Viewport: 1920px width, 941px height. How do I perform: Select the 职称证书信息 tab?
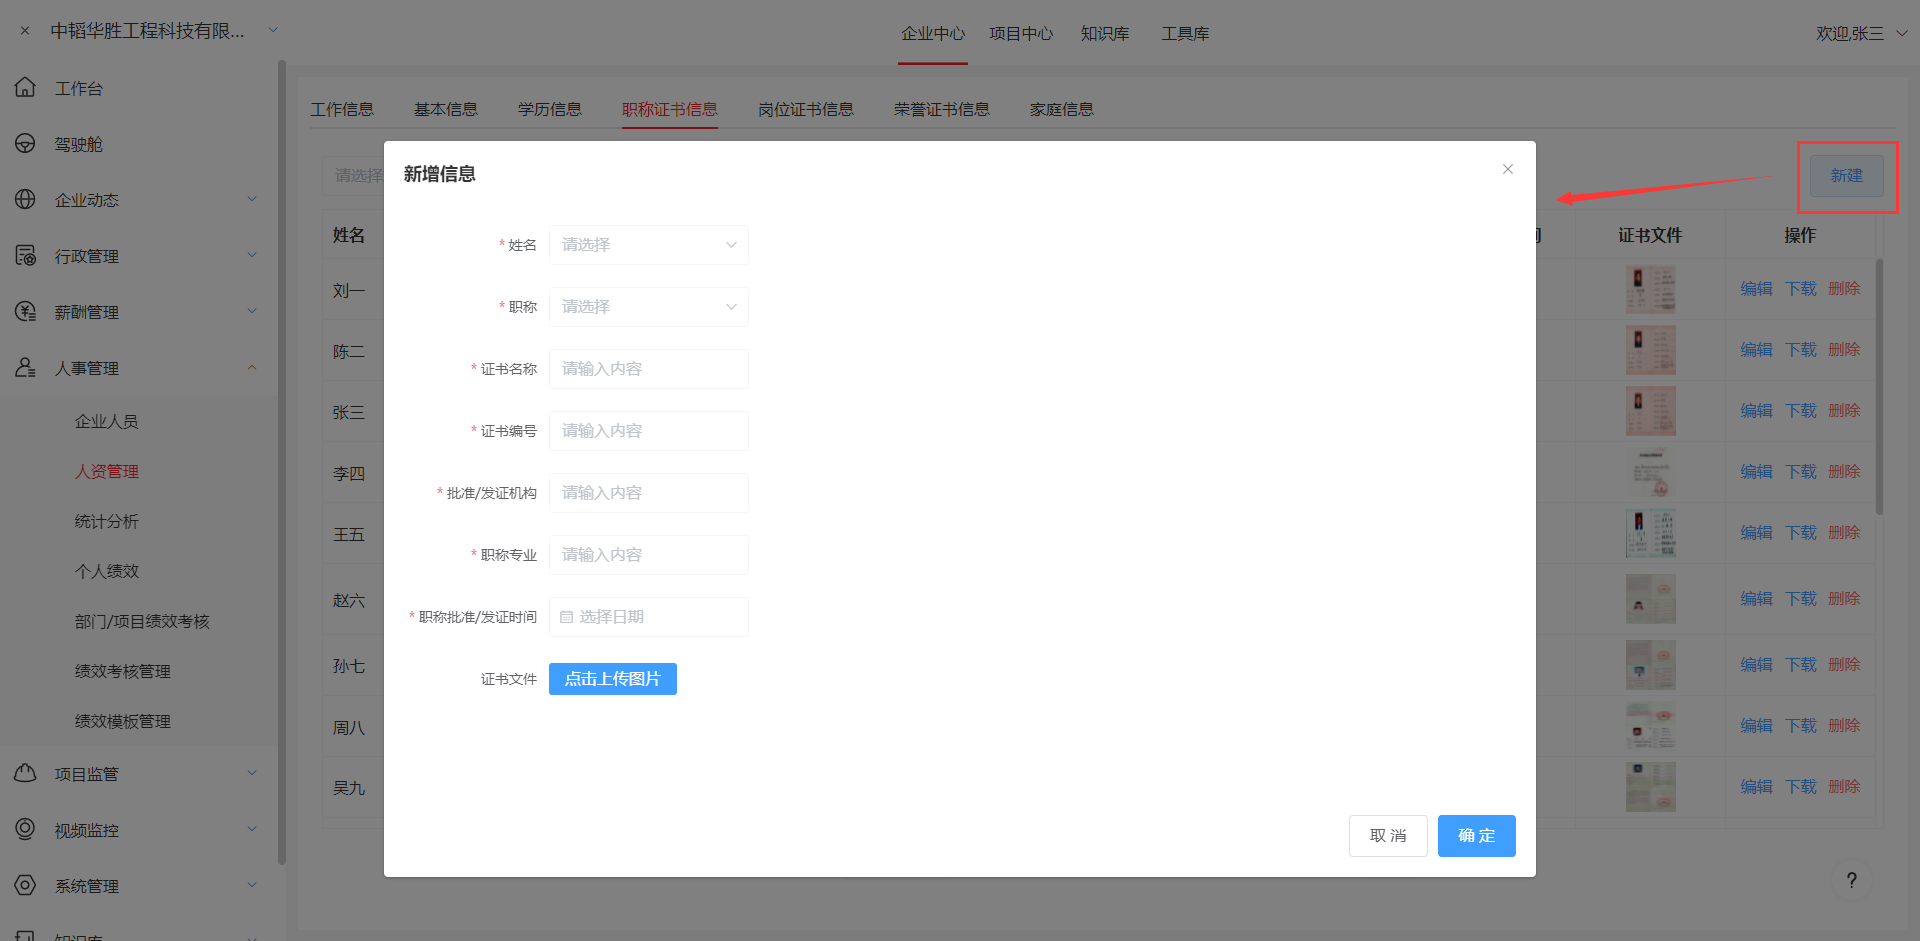[x=670, y=109]
